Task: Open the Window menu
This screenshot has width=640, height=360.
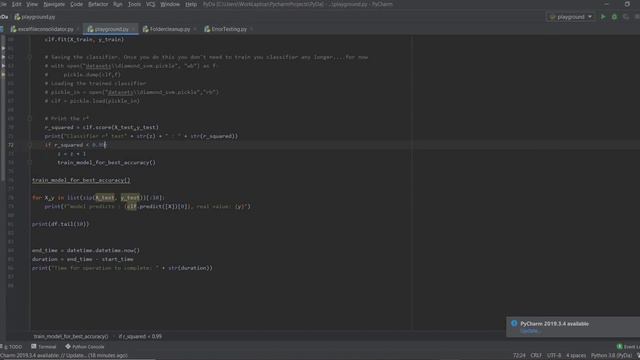Action: coord(170,4)
